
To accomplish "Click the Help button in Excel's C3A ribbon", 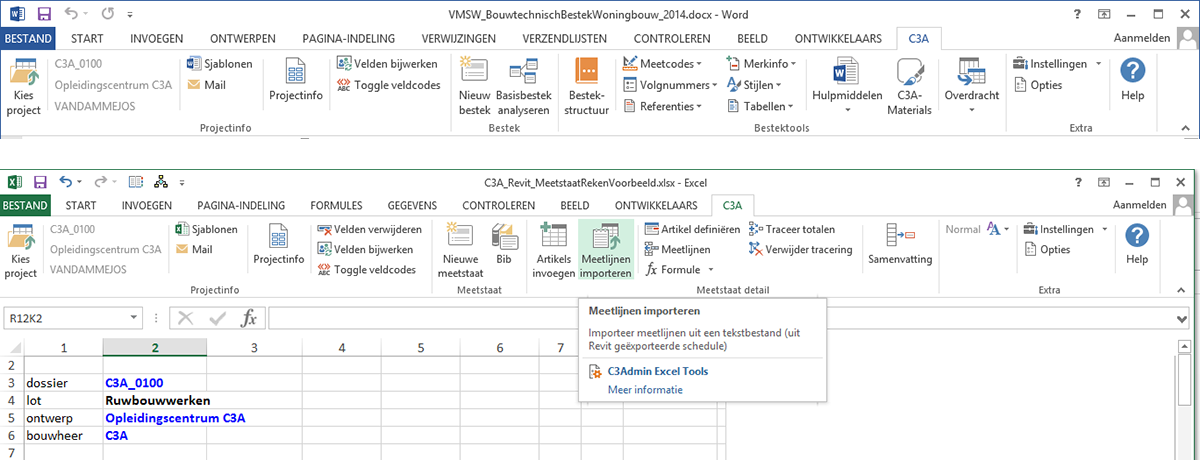I will [x=1137, y=246].
